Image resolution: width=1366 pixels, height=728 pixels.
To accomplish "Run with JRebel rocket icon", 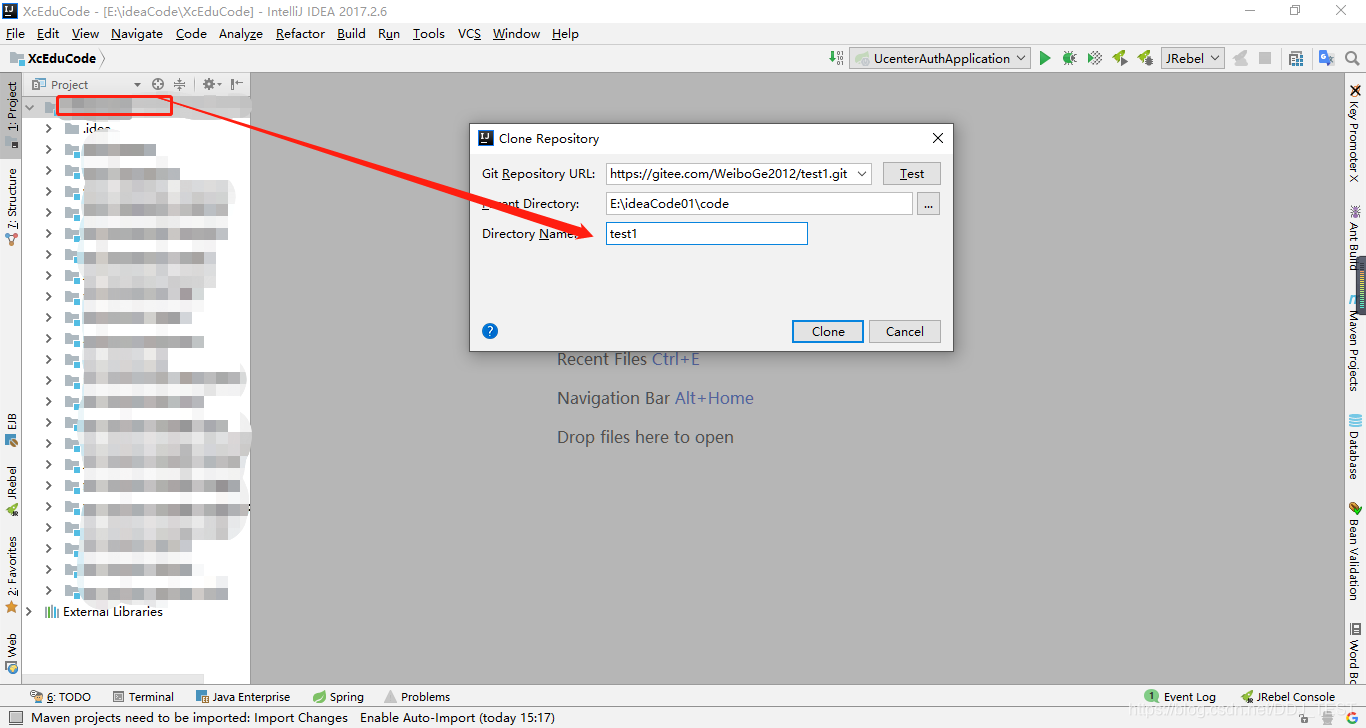I will coord(1120,58).
